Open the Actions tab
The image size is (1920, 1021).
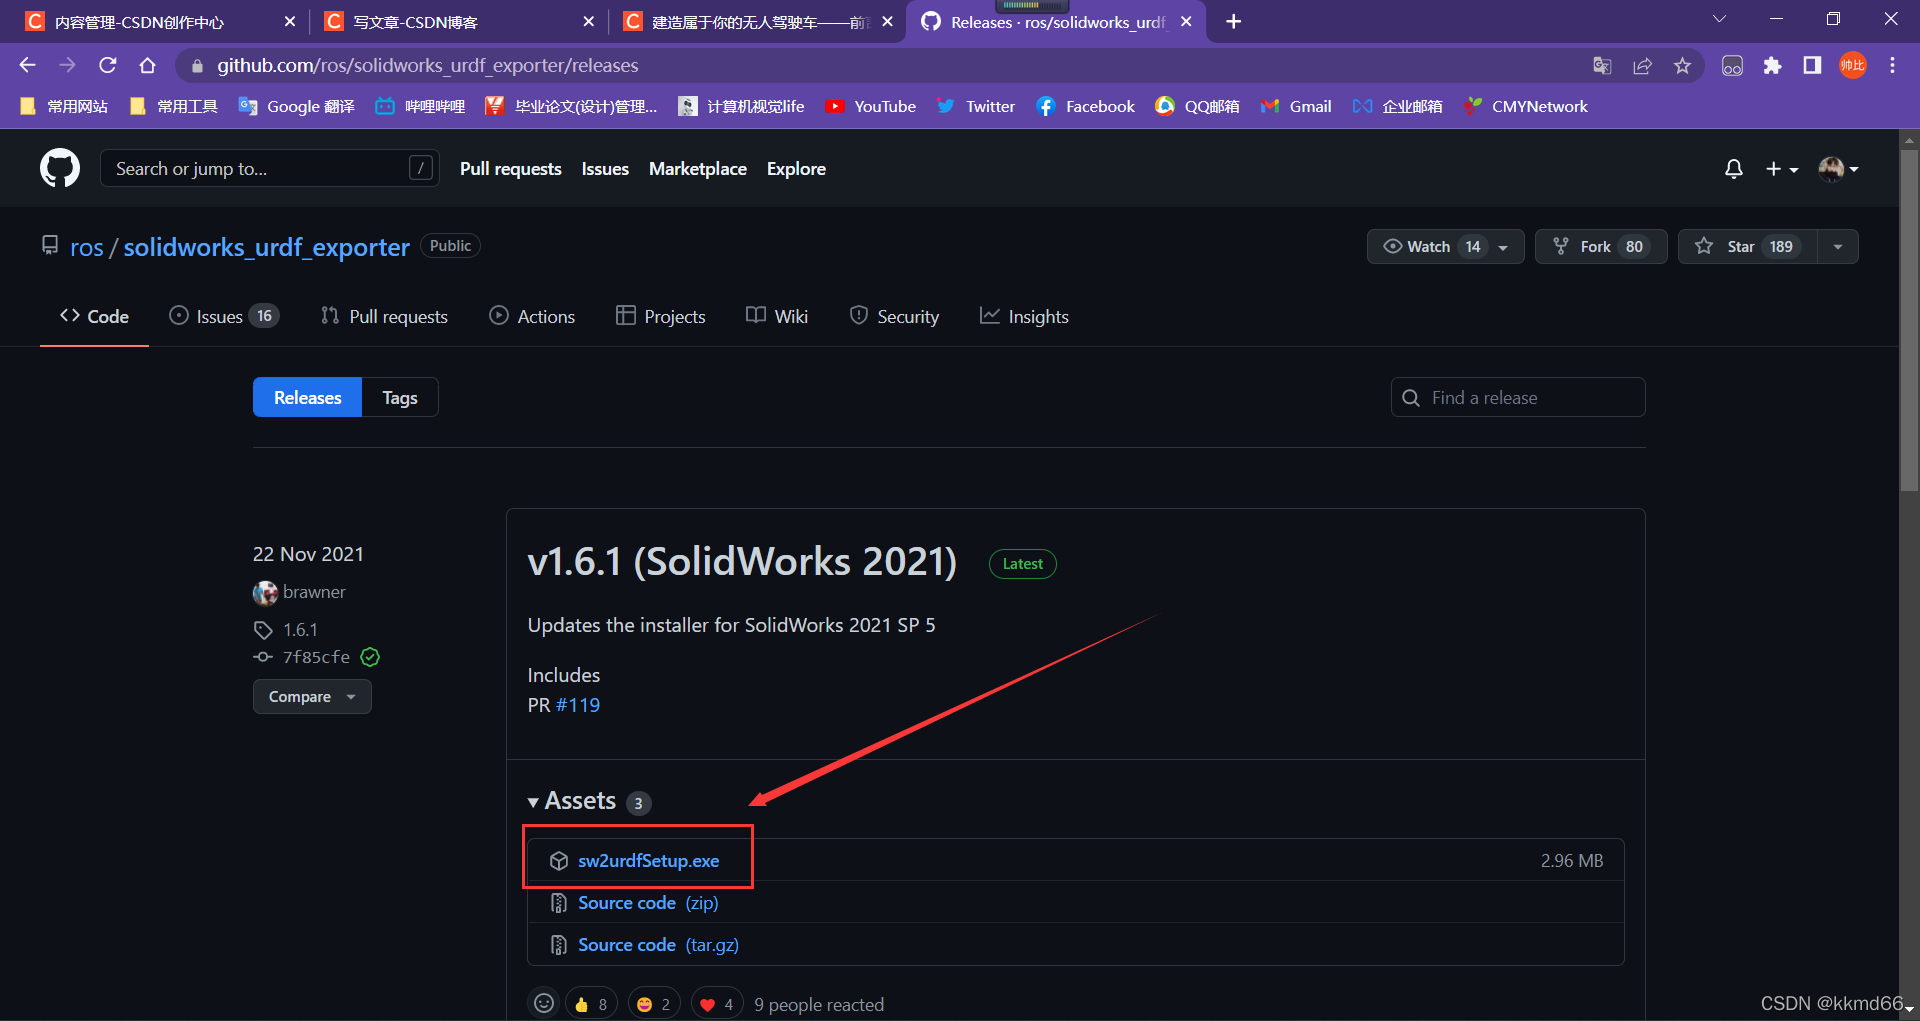pos(532,316)
